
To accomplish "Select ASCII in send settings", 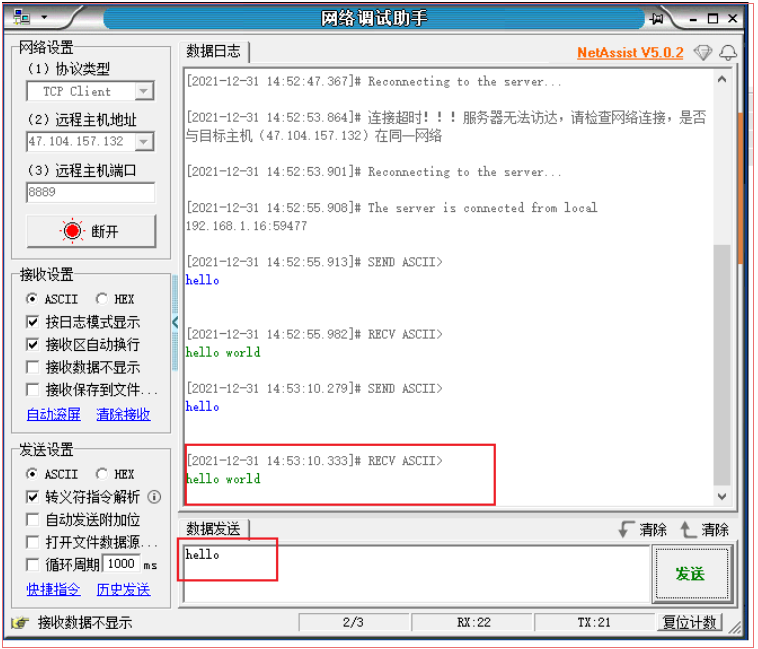I will 52,474.
